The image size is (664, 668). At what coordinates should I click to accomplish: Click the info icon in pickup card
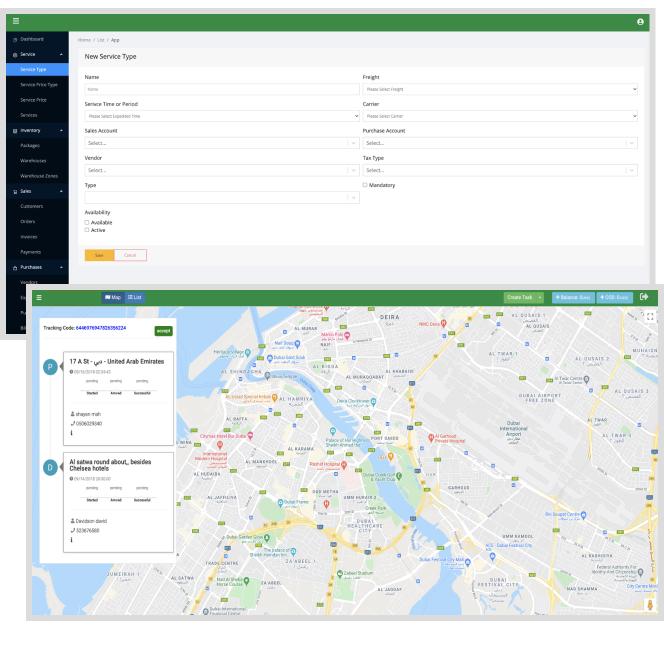click(x=72, y=433)
